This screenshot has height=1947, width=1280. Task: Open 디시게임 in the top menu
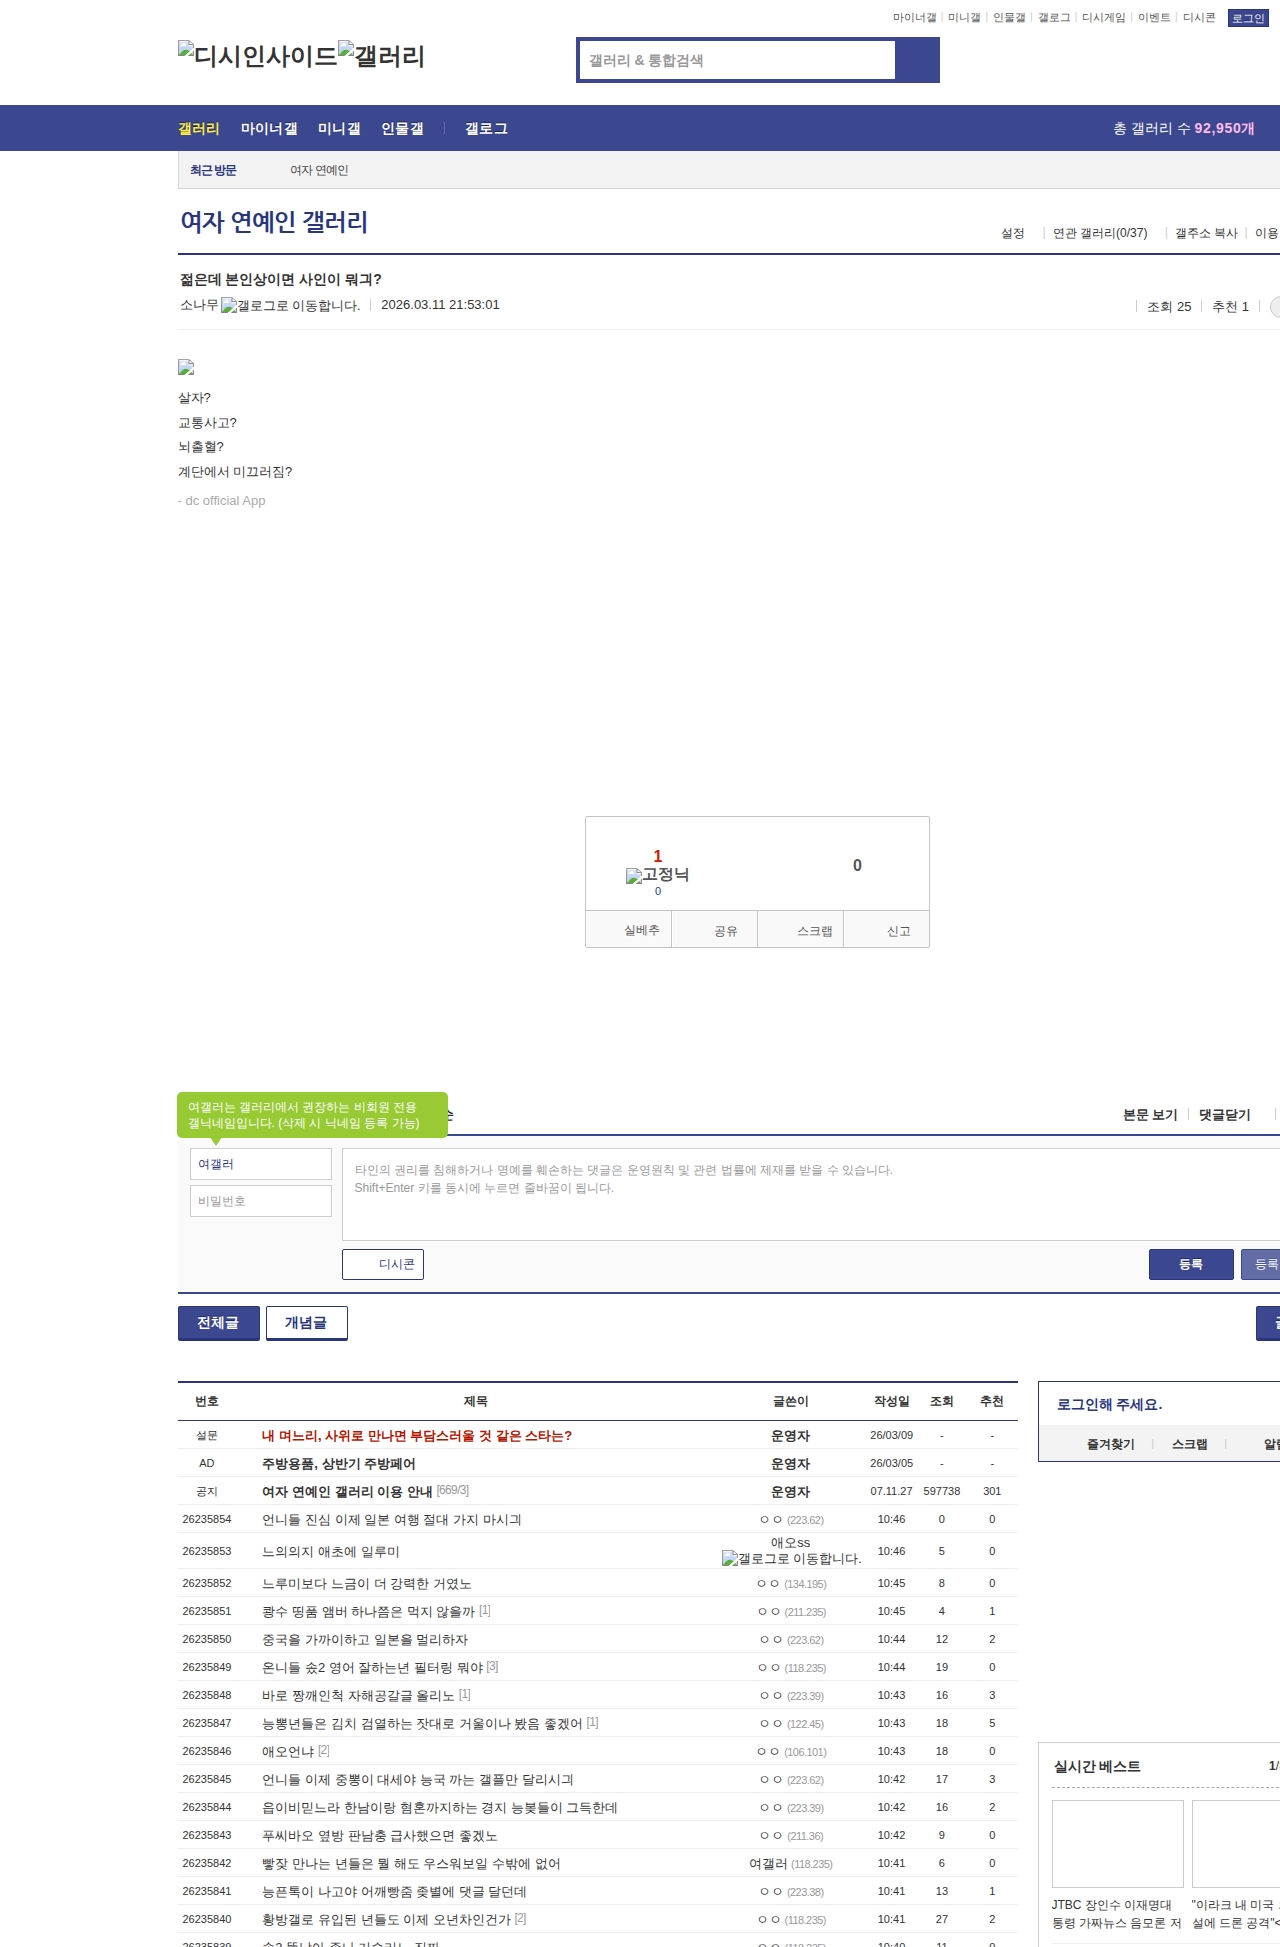(1104, 18)
